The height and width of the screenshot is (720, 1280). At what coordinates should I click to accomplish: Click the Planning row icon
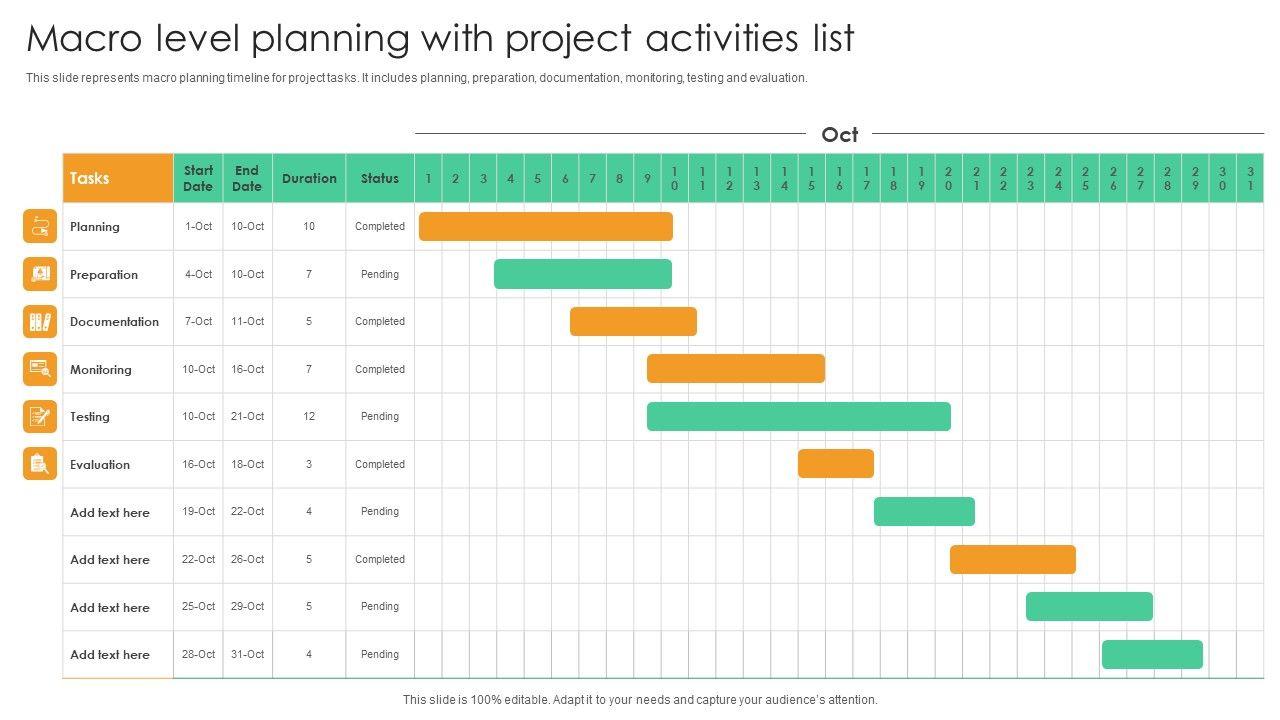(40, 227)
